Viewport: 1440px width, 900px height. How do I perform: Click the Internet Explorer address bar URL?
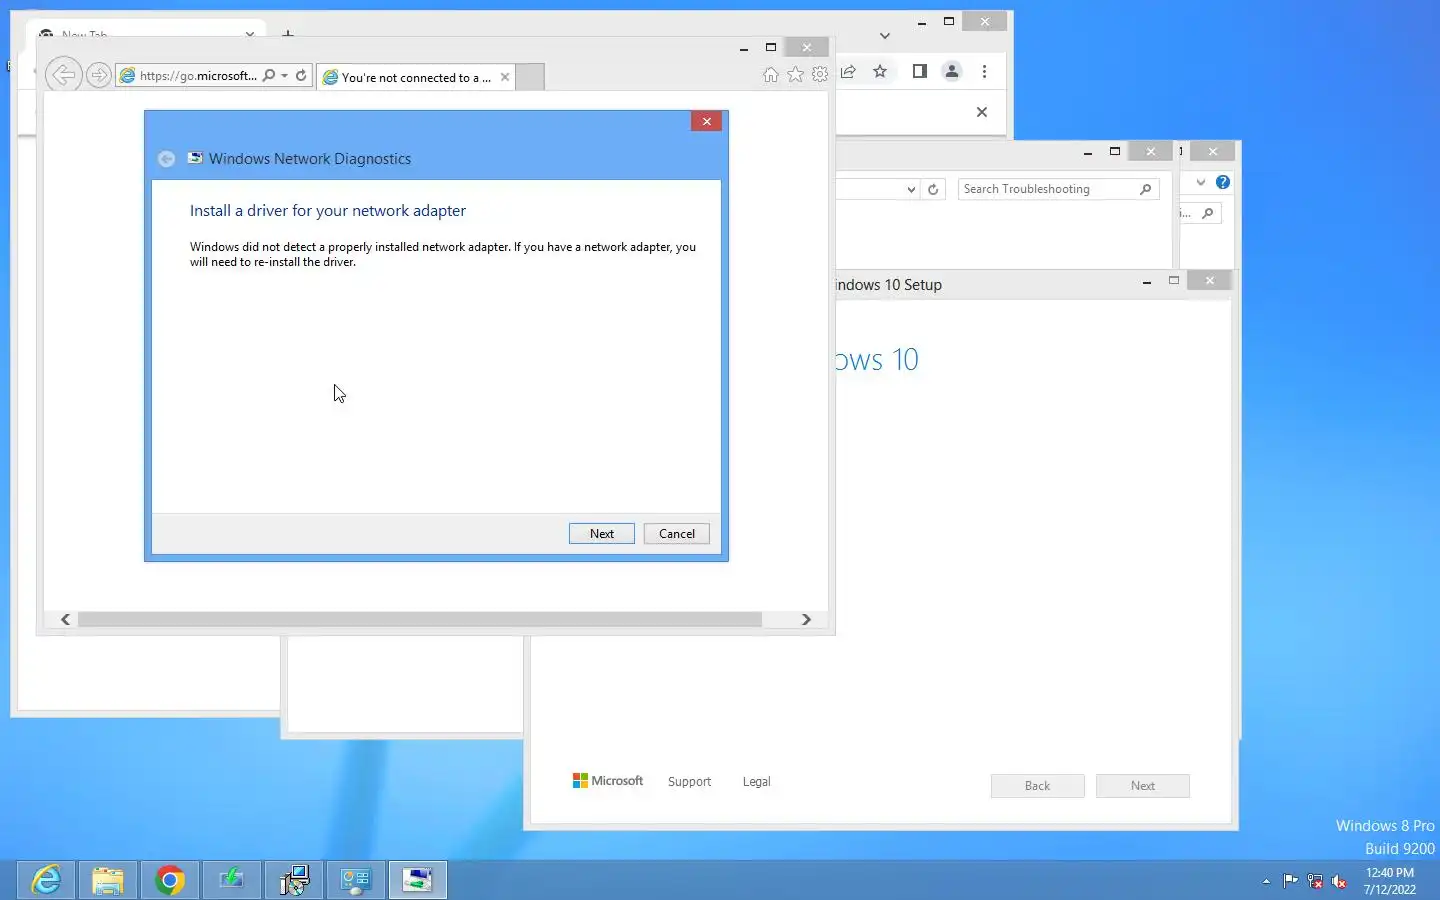coord(198,76)
